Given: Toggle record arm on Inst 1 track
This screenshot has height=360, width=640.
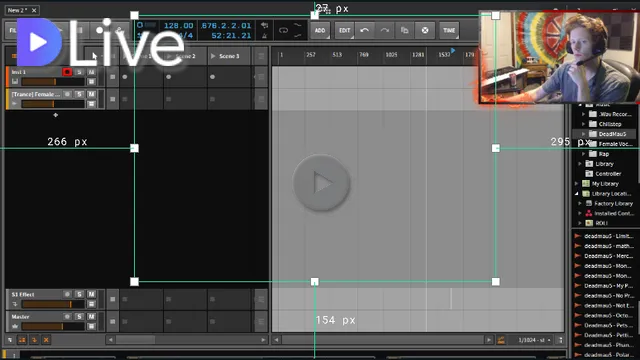Looking at the screenshot, I should (x=67, y=72).
